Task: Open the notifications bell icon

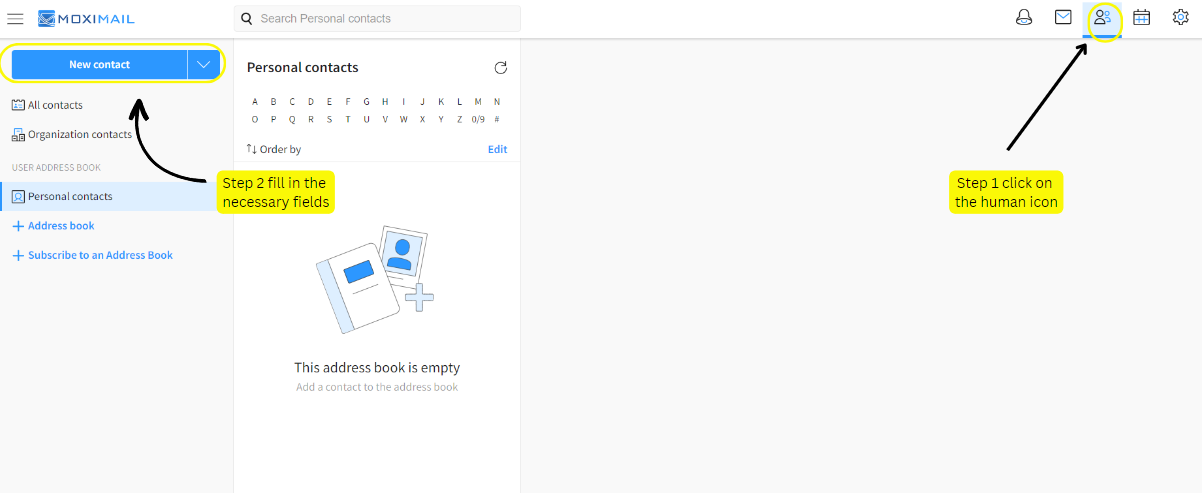Action: [x=1023, y=18]
